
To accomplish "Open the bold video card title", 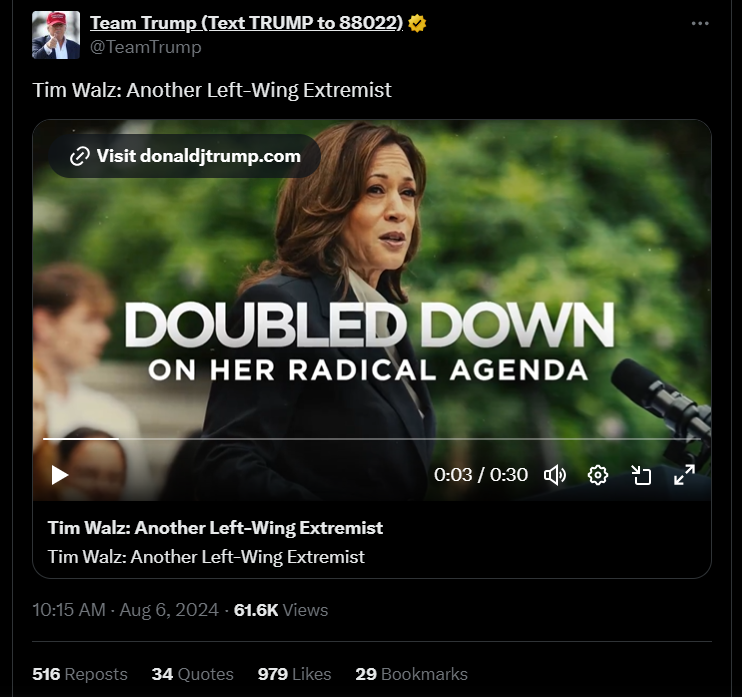I will pyautogui.click(x=215, y=528).
